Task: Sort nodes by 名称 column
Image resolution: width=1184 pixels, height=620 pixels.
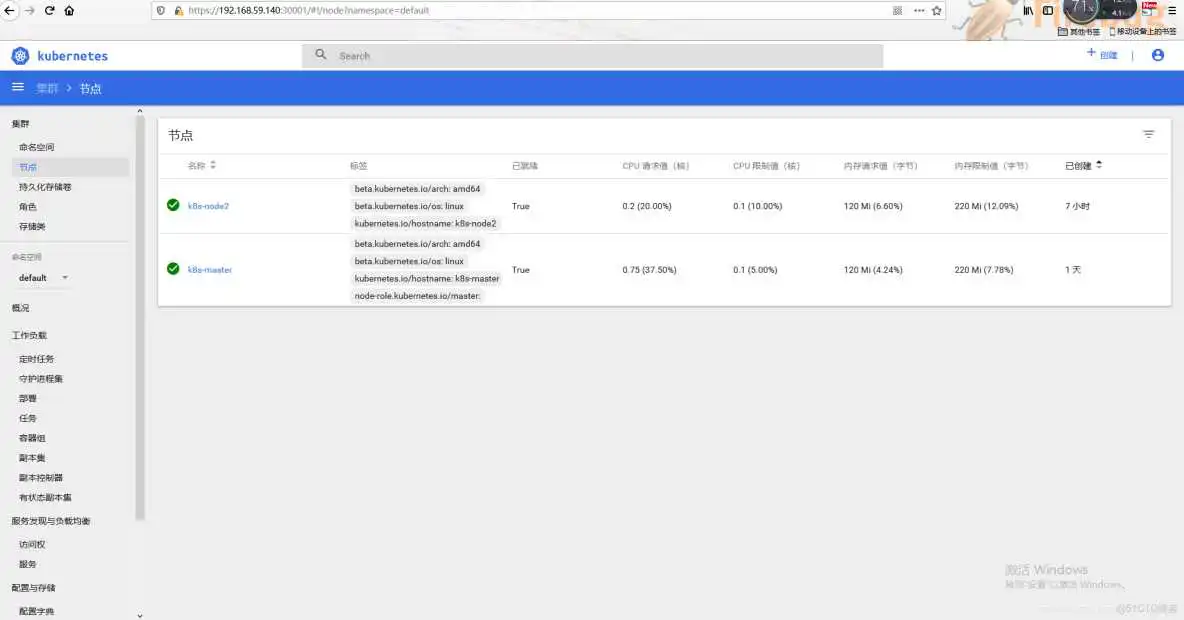Action: click(x=202, y=165)
